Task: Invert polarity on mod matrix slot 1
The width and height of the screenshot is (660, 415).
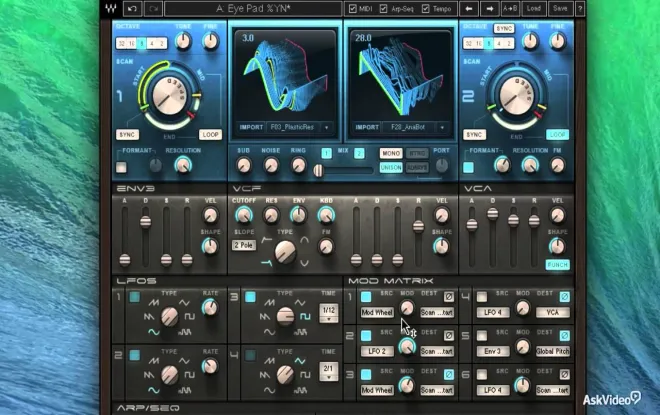Action: [x=449, y=297]
